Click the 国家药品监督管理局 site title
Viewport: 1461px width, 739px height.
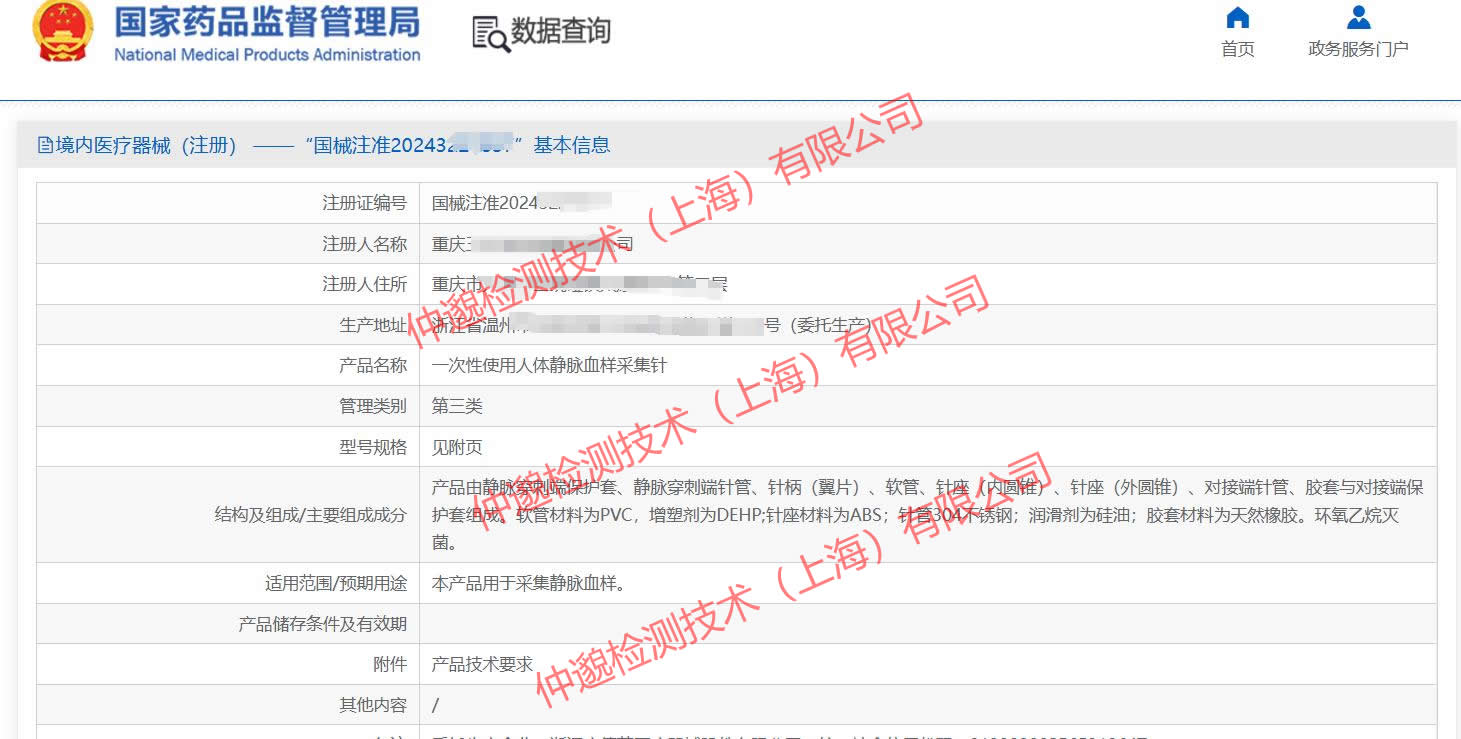pos(267,21)
